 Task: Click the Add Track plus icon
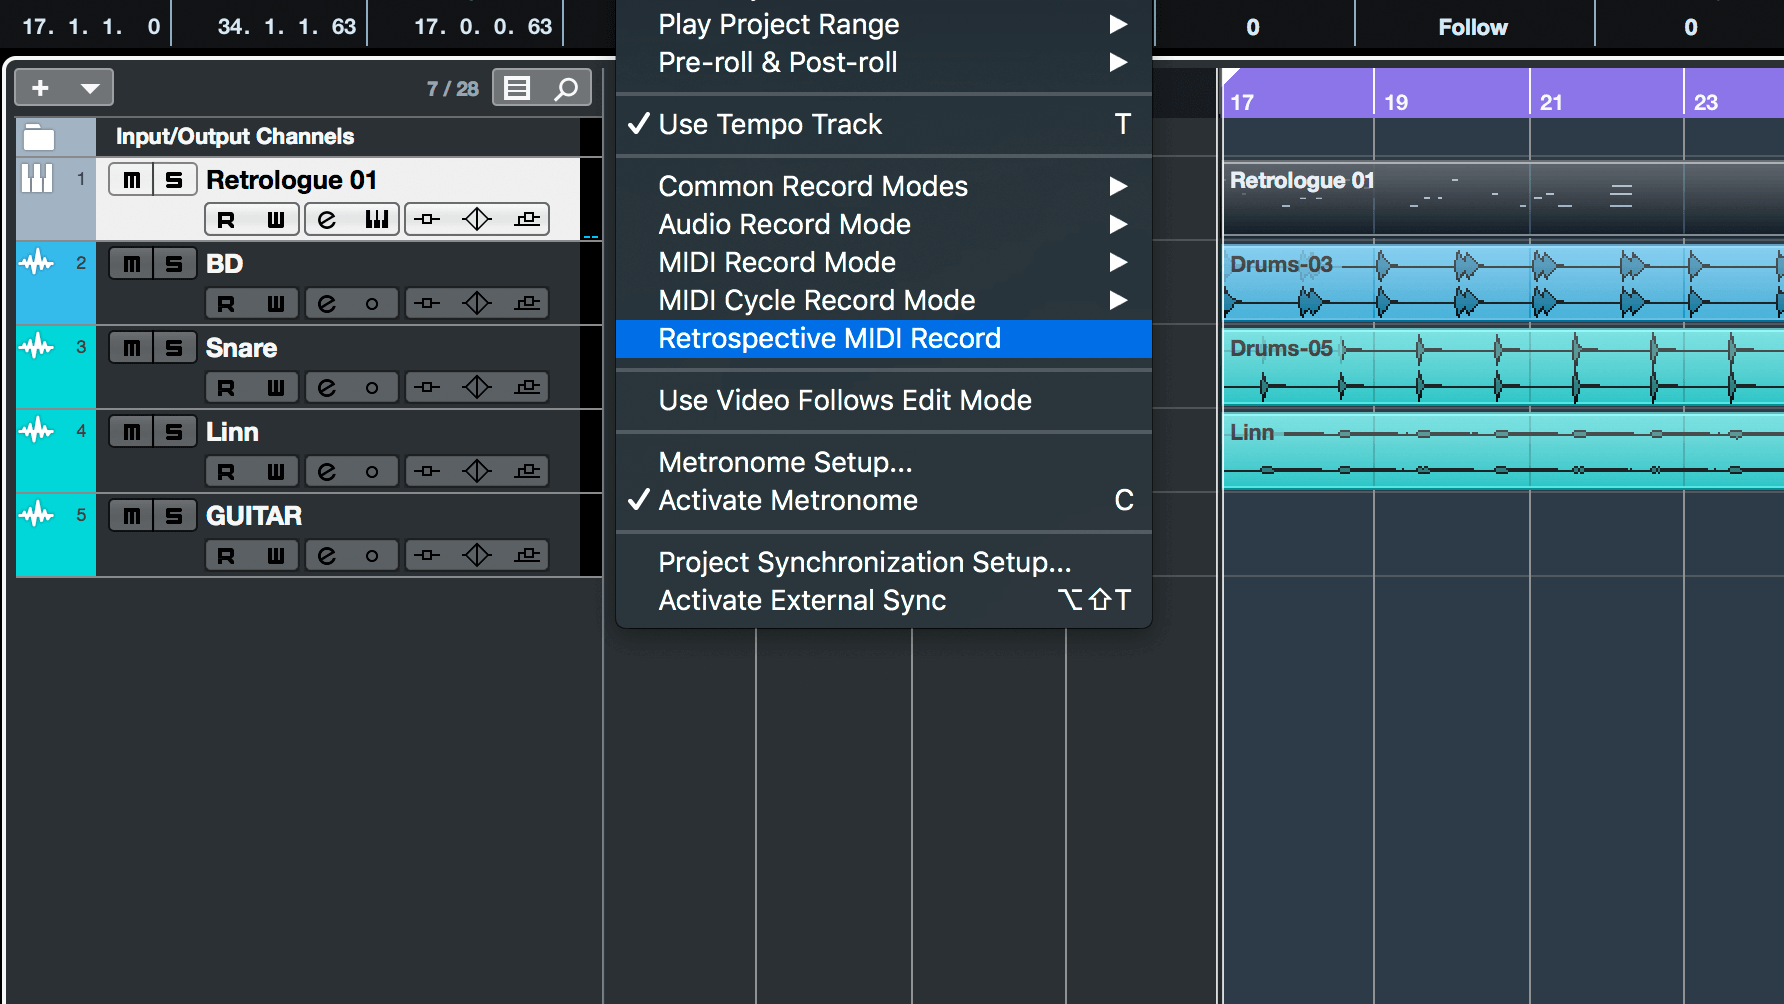41,88
